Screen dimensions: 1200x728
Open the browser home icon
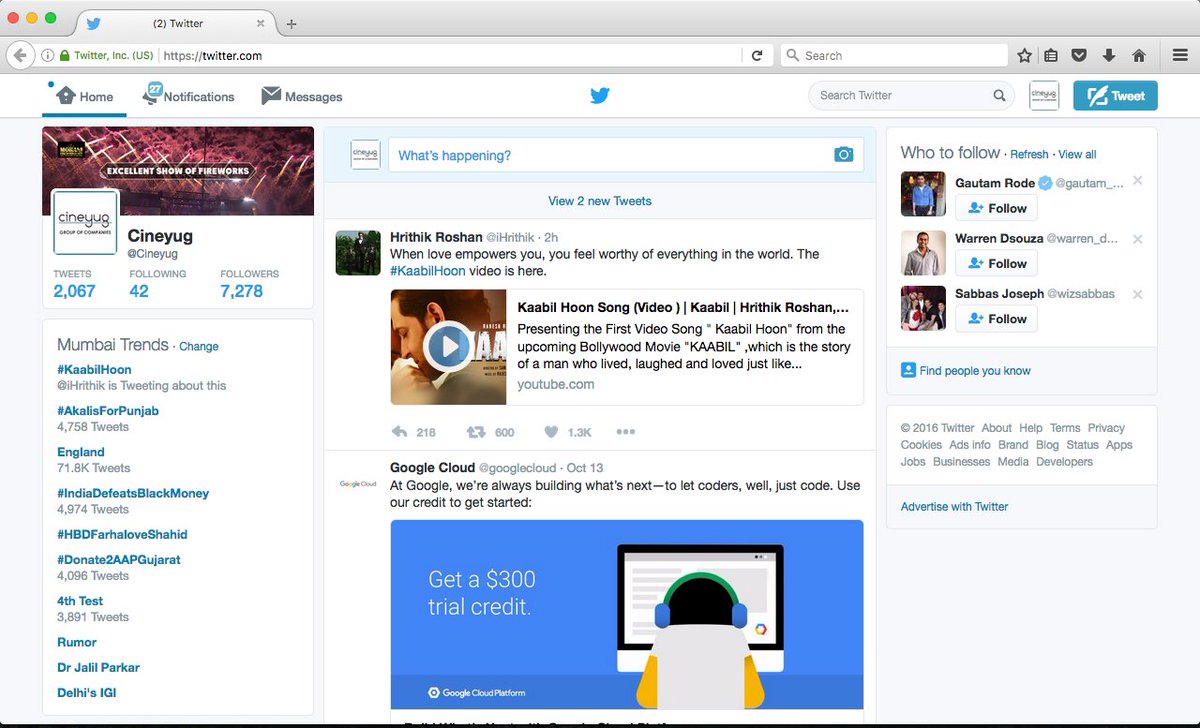pos(1138,56)
